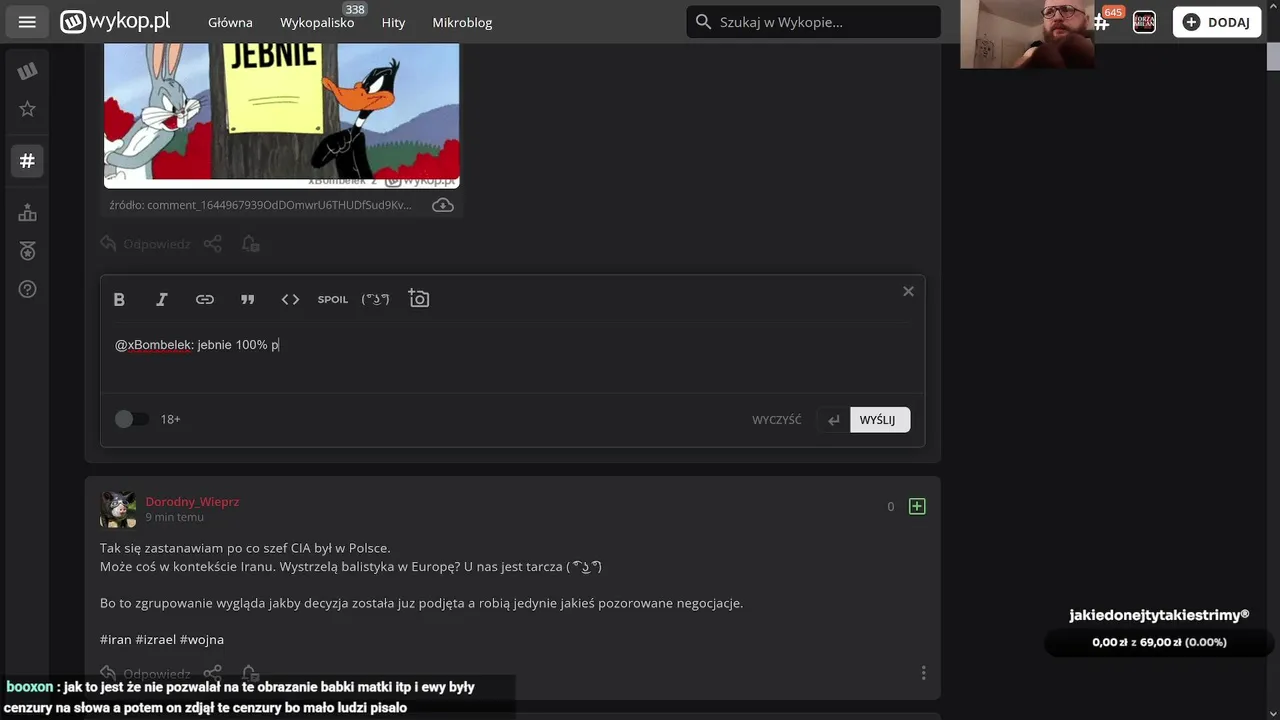Share the image comment

point(212,244)
